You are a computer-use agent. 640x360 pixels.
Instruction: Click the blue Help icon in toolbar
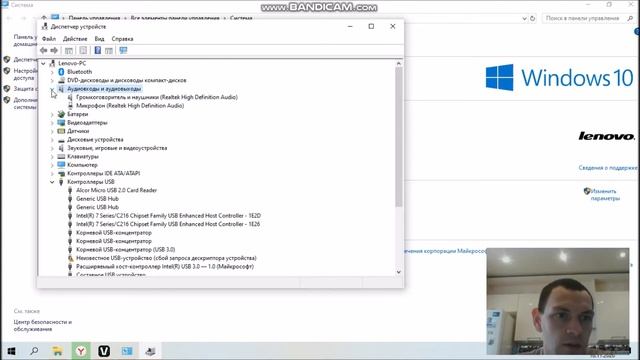(x=98, y=50)
